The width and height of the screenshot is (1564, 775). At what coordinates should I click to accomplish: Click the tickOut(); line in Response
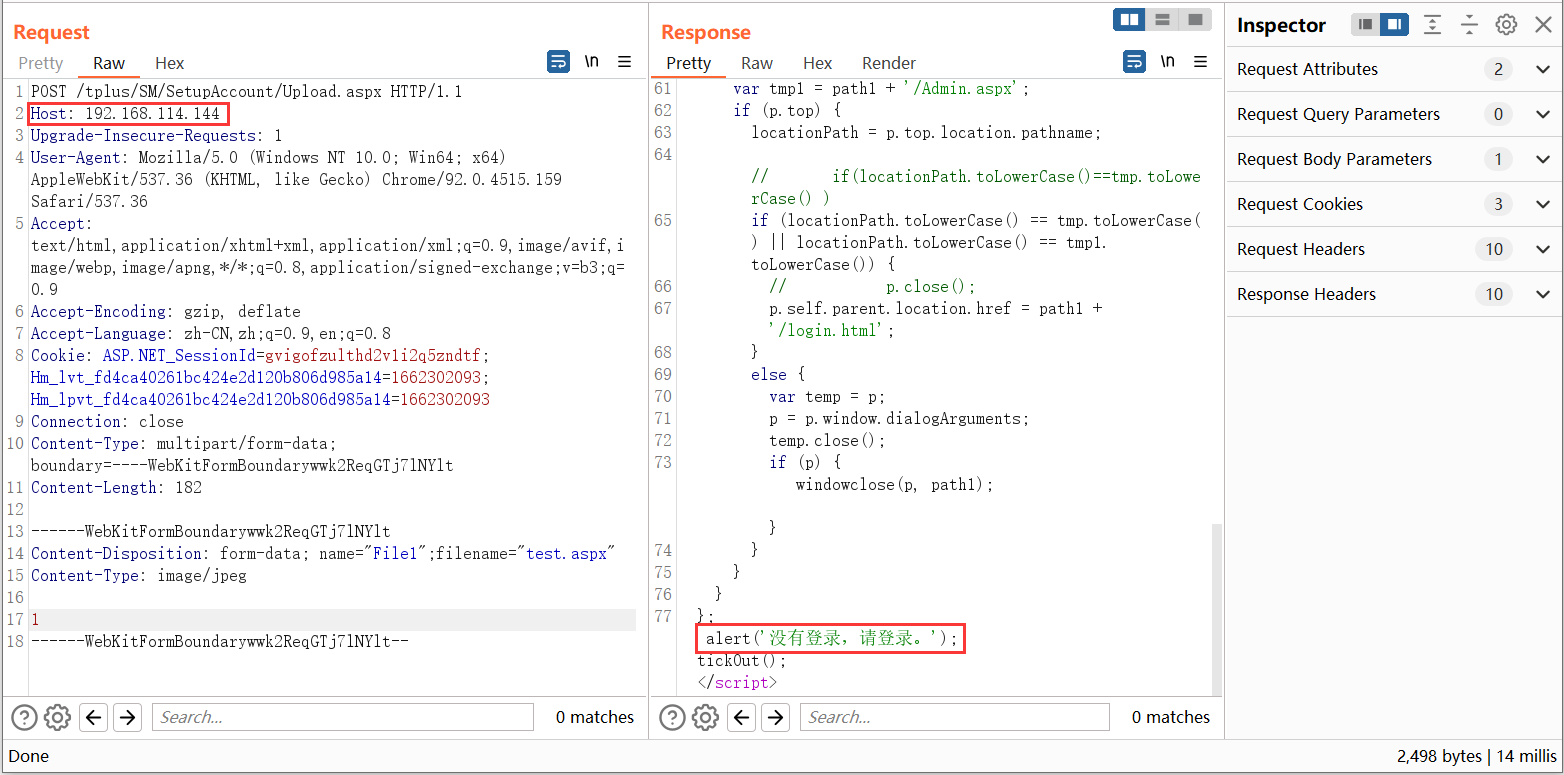(742, 660)
